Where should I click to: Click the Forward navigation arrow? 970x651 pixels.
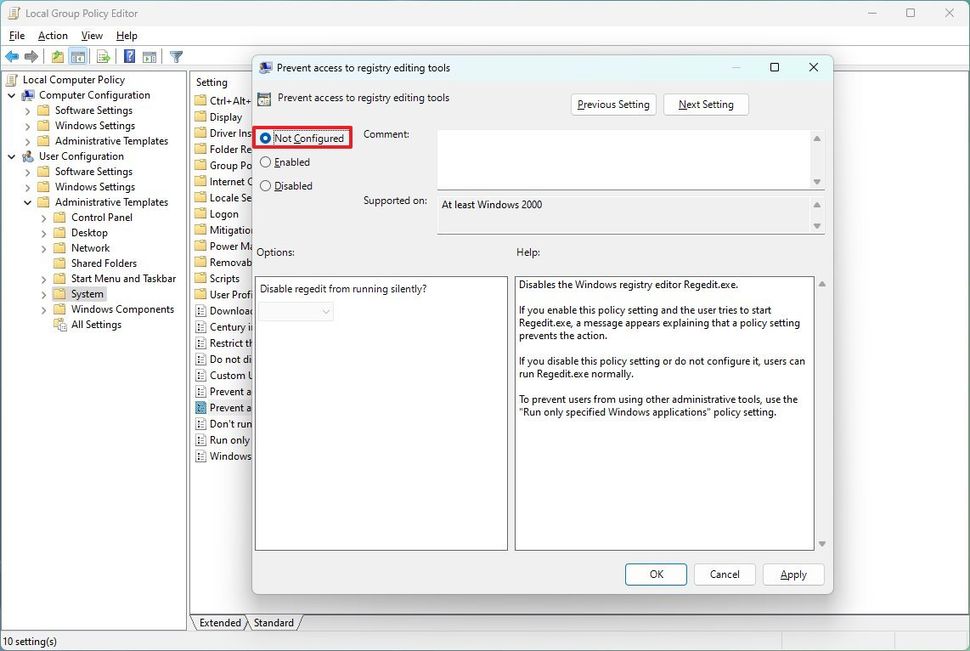click(x=31, y=57)
